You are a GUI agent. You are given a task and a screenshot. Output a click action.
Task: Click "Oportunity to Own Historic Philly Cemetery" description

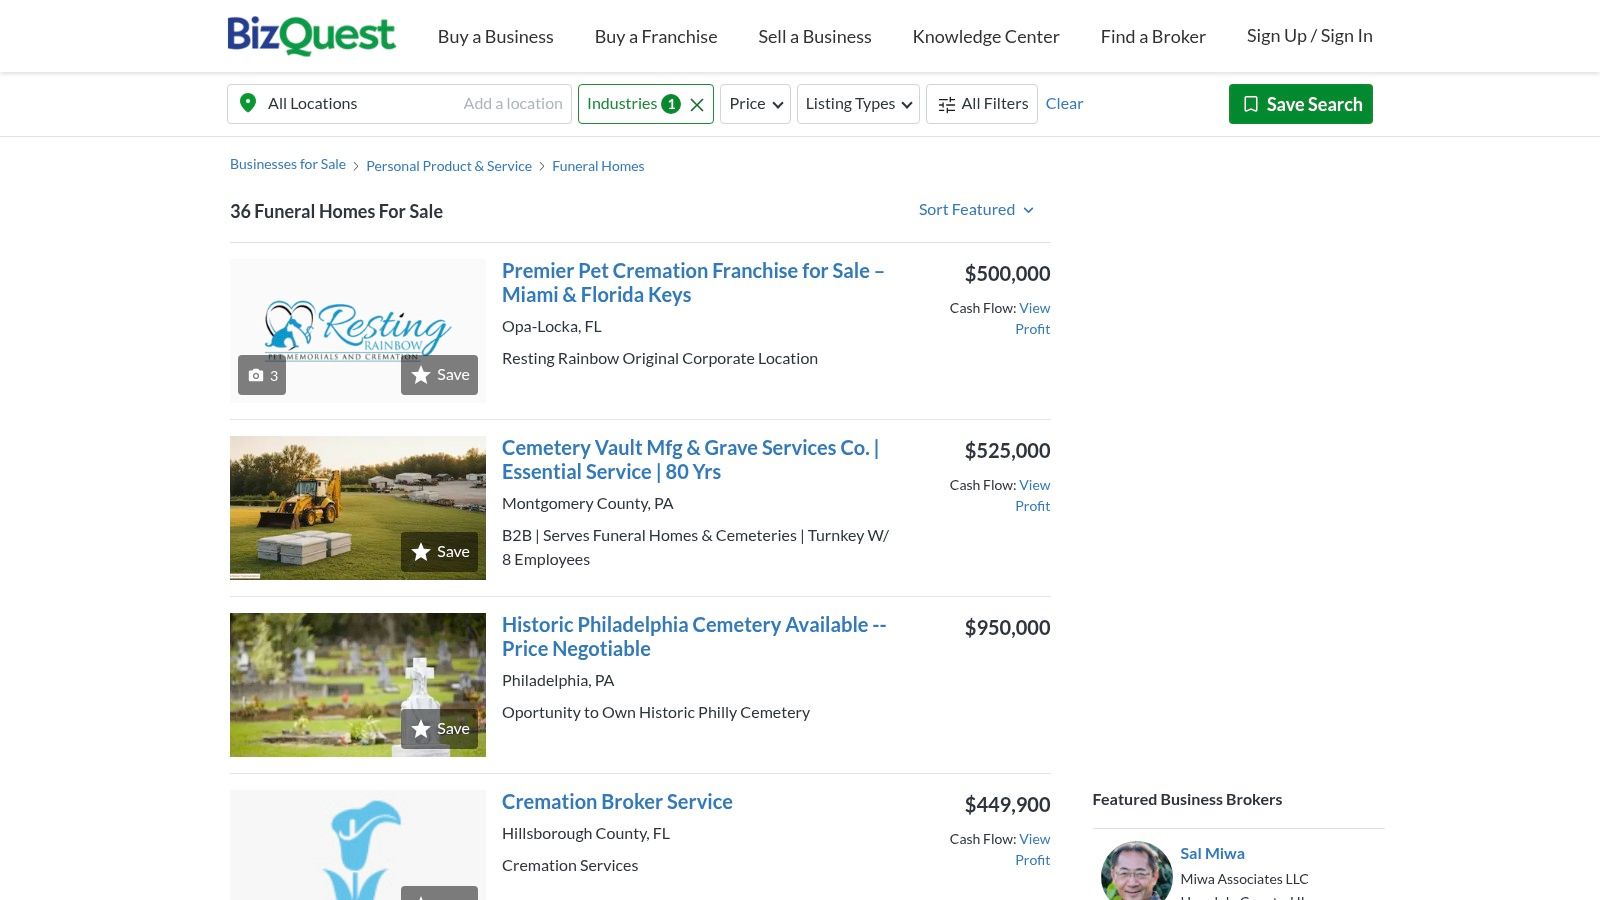tap(656, 712)
